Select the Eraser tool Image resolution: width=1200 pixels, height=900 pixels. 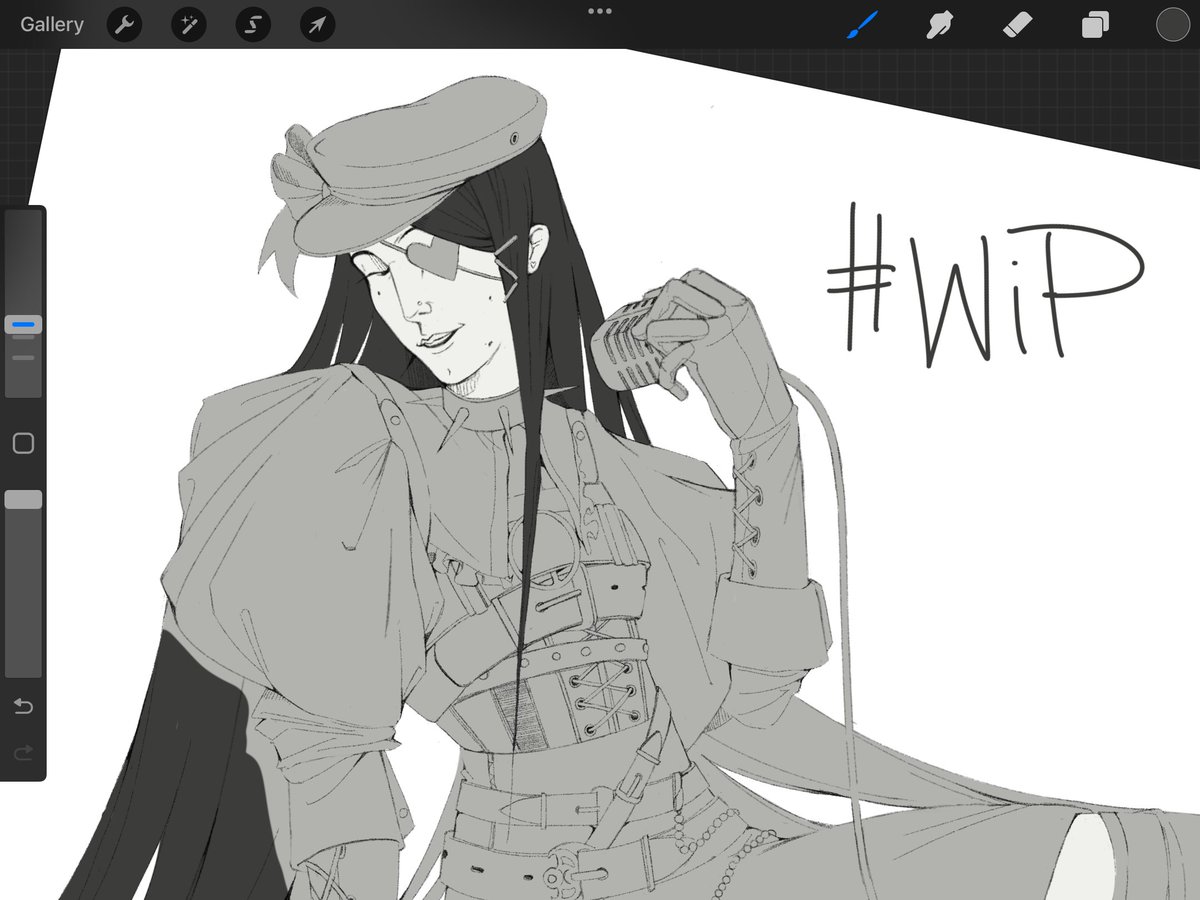pyautogui.click(x=1018, y=25)
